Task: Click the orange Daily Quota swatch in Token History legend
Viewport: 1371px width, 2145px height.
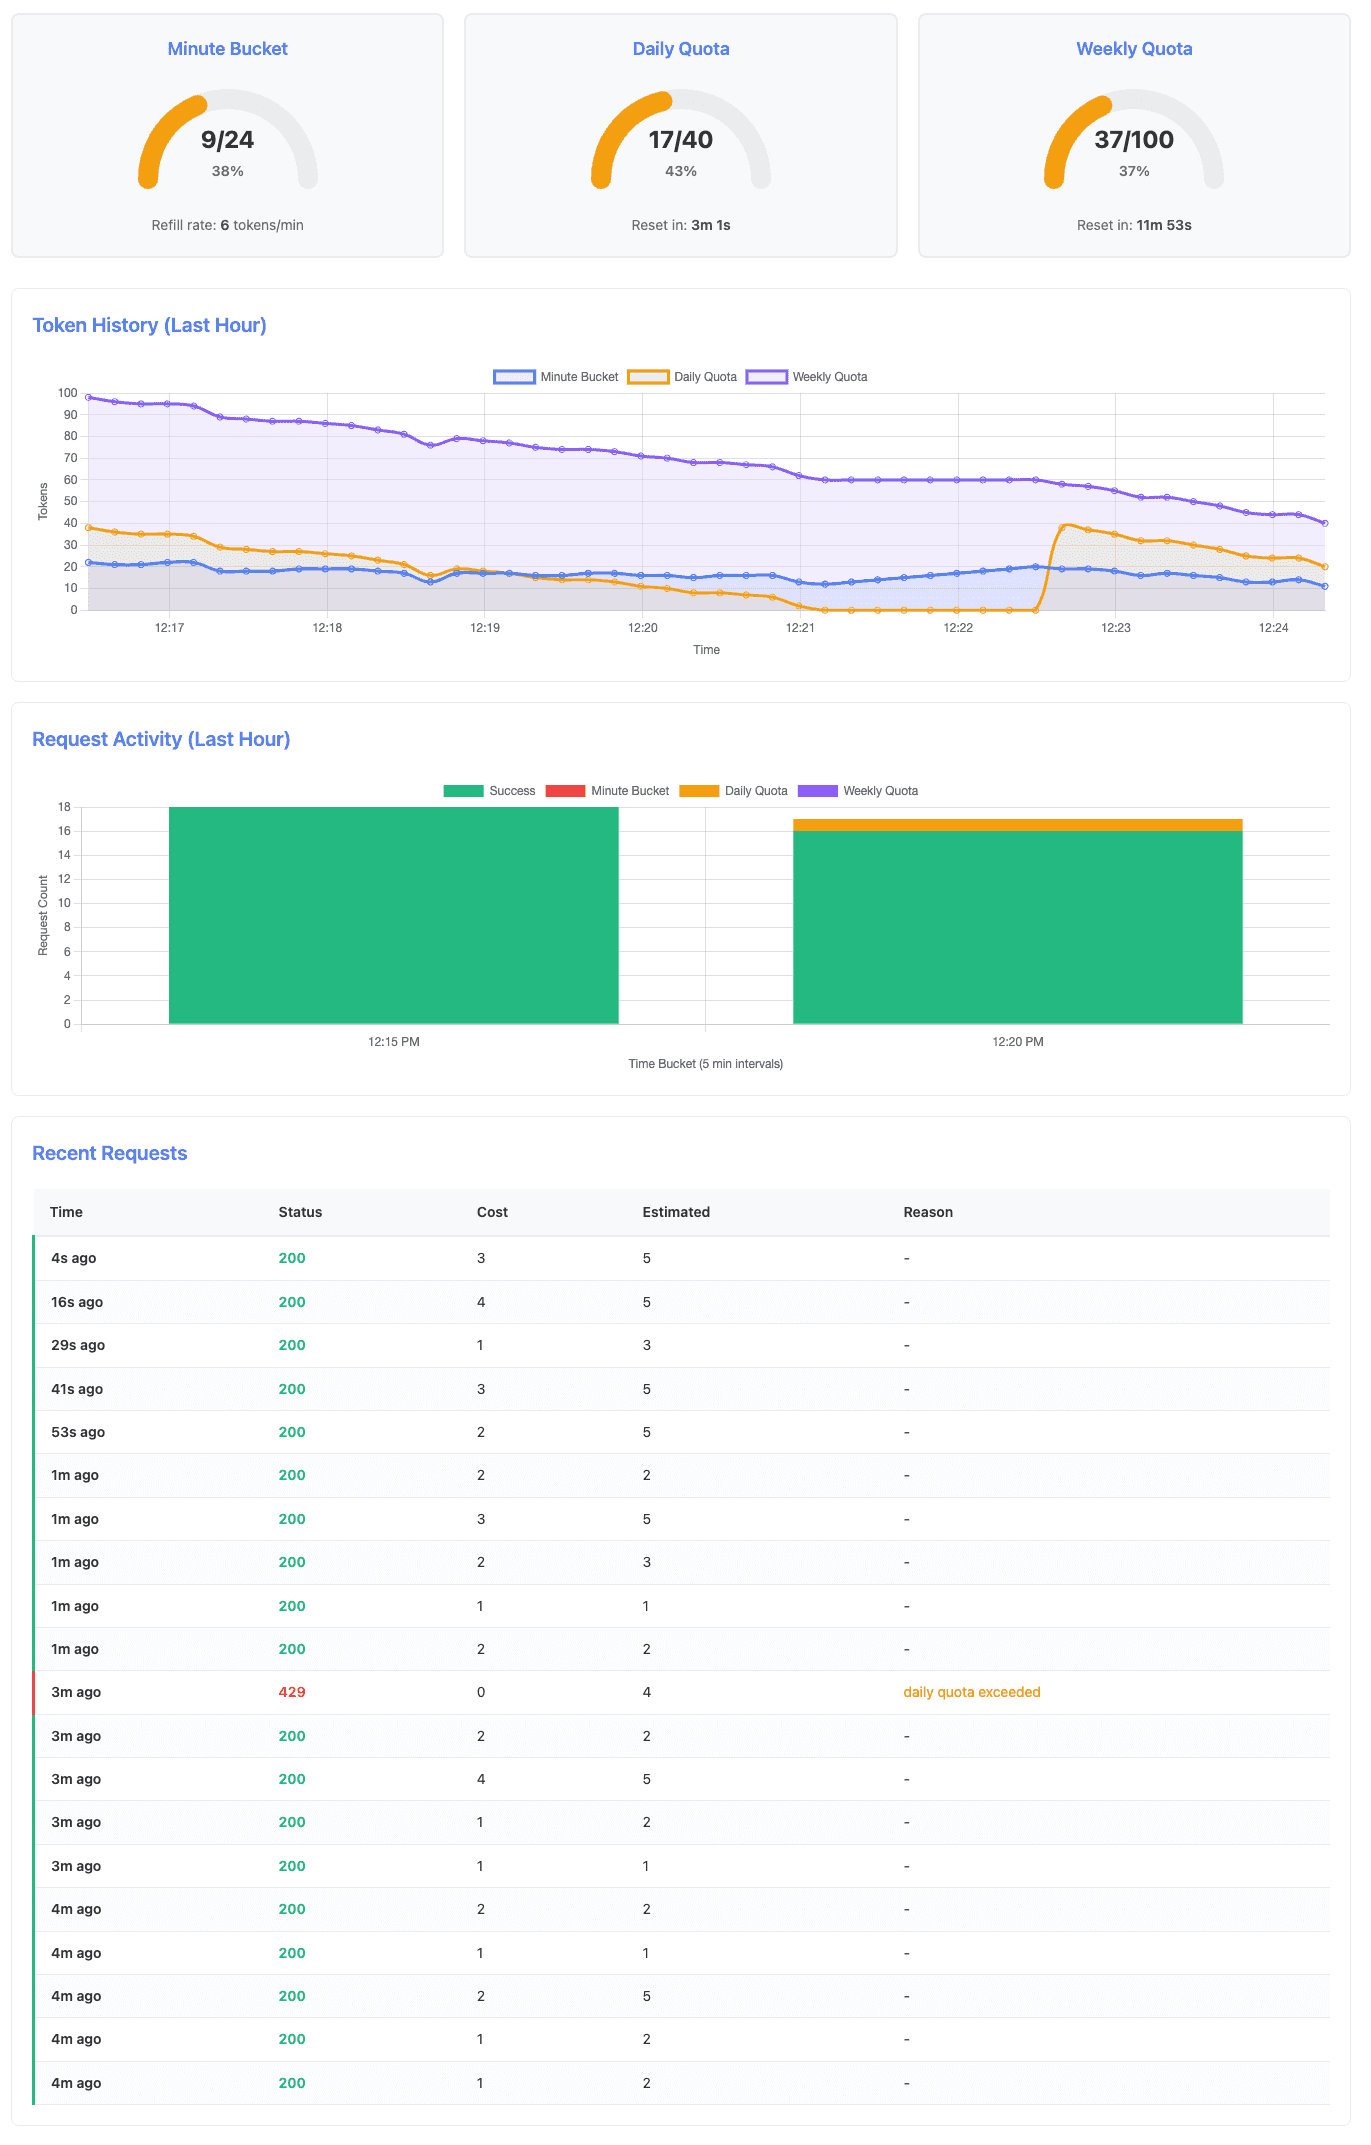Action: (647, 377)
